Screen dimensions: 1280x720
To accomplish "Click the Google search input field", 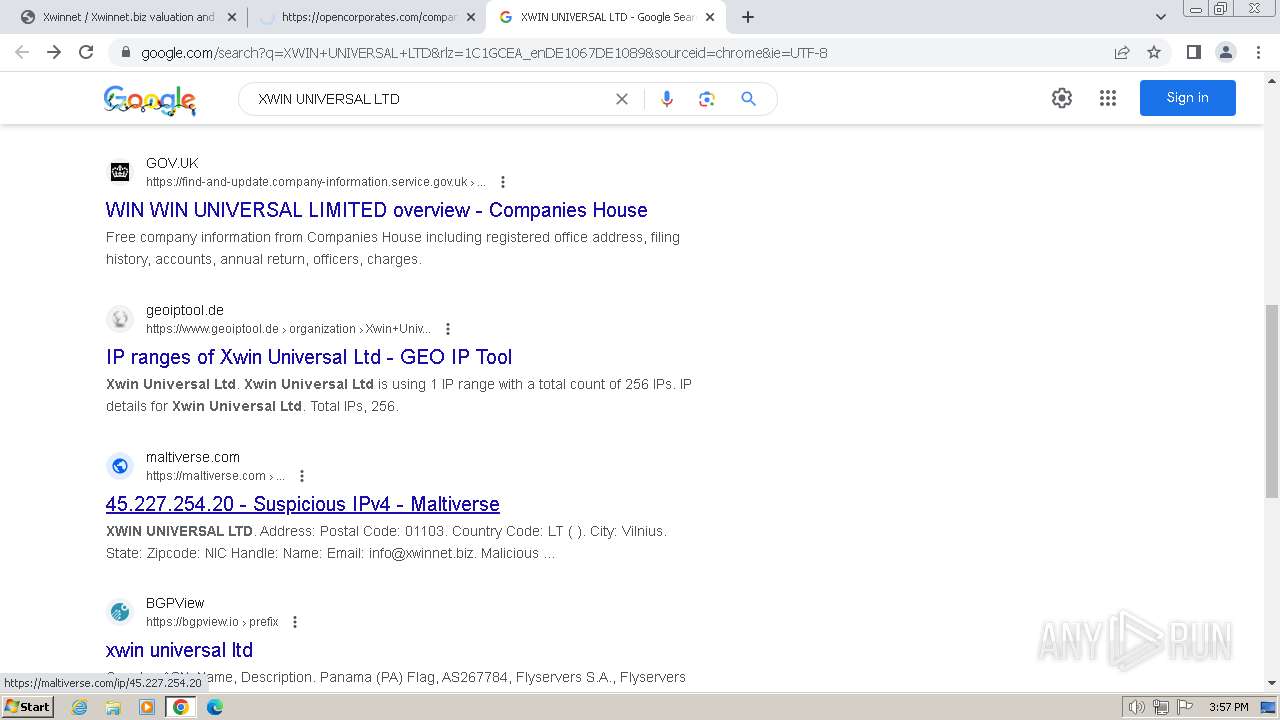I will point(430,99).
